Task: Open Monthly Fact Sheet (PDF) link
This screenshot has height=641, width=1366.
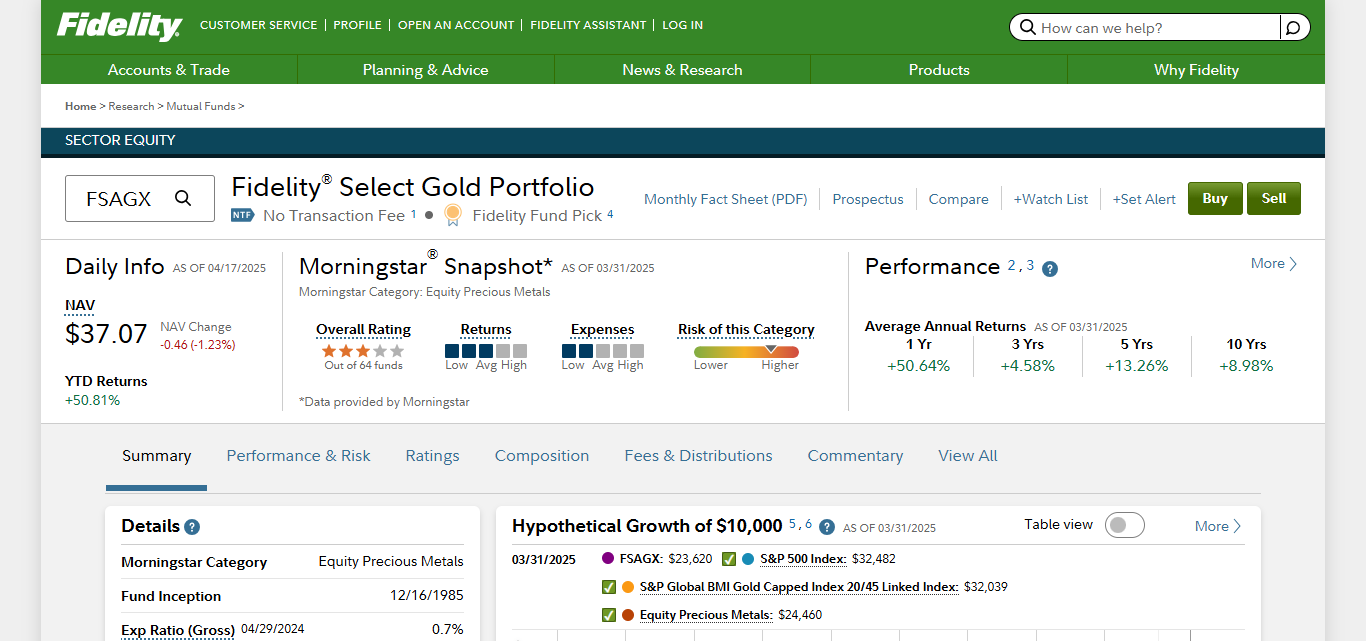Action: [x=725, y=199]
